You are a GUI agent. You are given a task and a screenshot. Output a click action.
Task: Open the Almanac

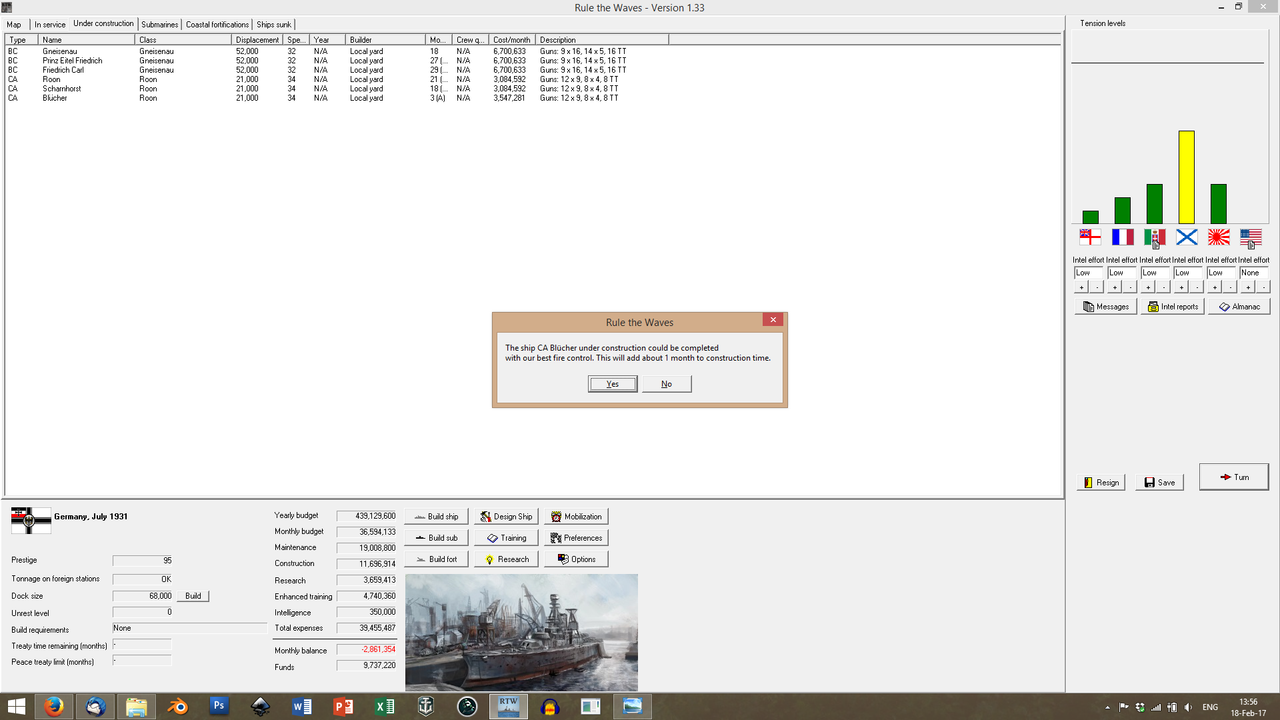pyautogui.click(x=1239, y=306)
